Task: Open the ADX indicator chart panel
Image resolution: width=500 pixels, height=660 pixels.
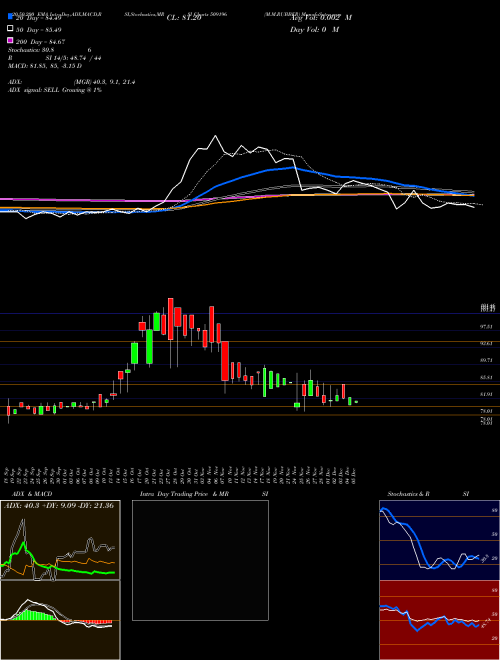Action: pos(60,540)
